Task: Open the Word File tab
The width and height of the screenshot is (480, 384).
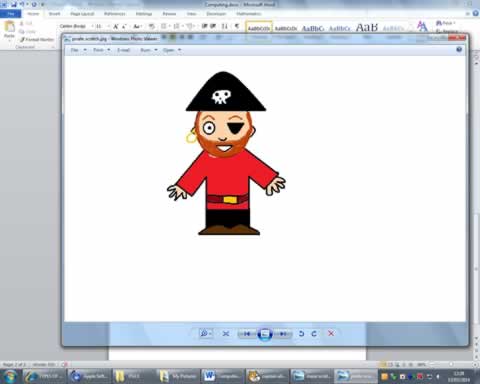Action: [11, 14]
